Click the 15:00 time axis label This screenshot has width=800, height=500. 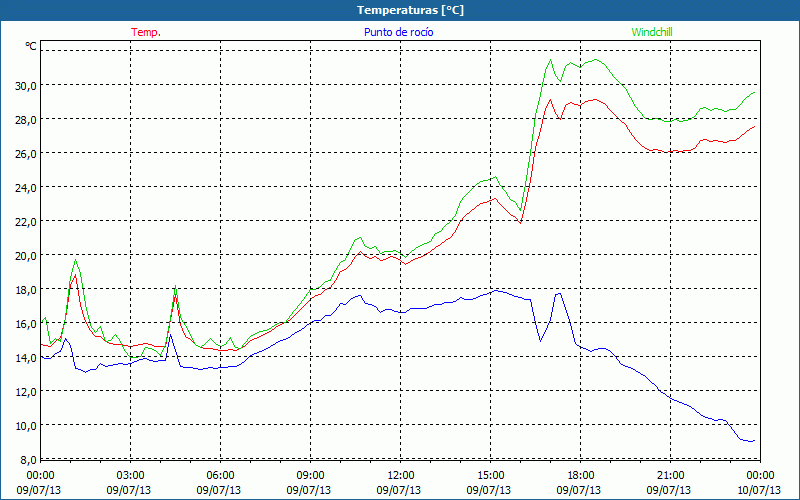(490, 476)
